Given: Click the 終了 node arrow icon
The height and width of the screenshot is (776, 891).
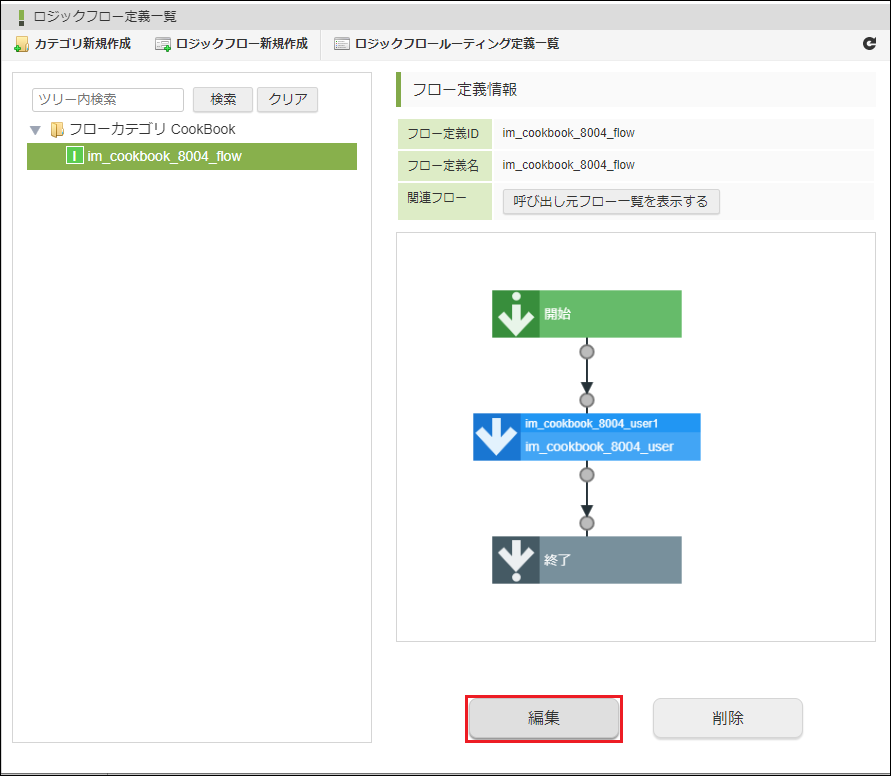Looking at the screenshot, I should (516, 560).
